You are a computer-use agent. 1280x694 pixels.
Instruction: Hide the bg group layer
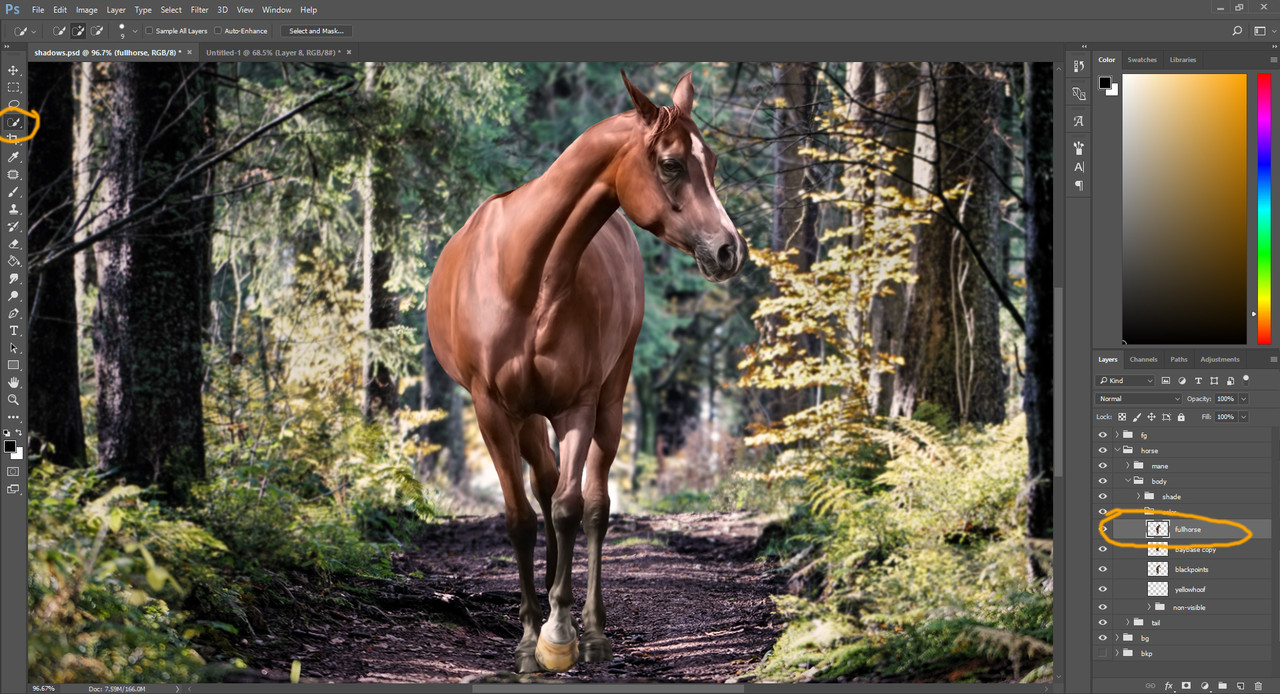1103,637
